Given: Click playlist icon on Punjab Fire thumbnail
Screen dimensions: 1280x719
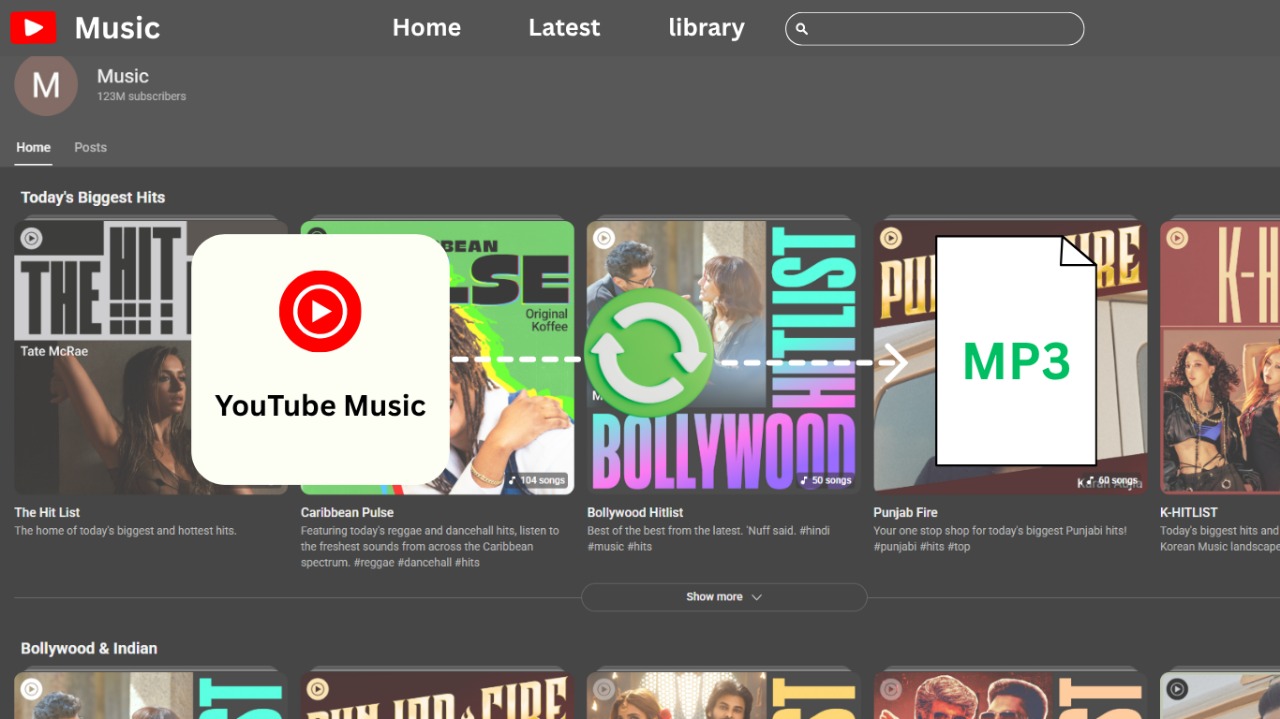Looking at the screenshot, I should pyautogui.click(x=891, y=238).
